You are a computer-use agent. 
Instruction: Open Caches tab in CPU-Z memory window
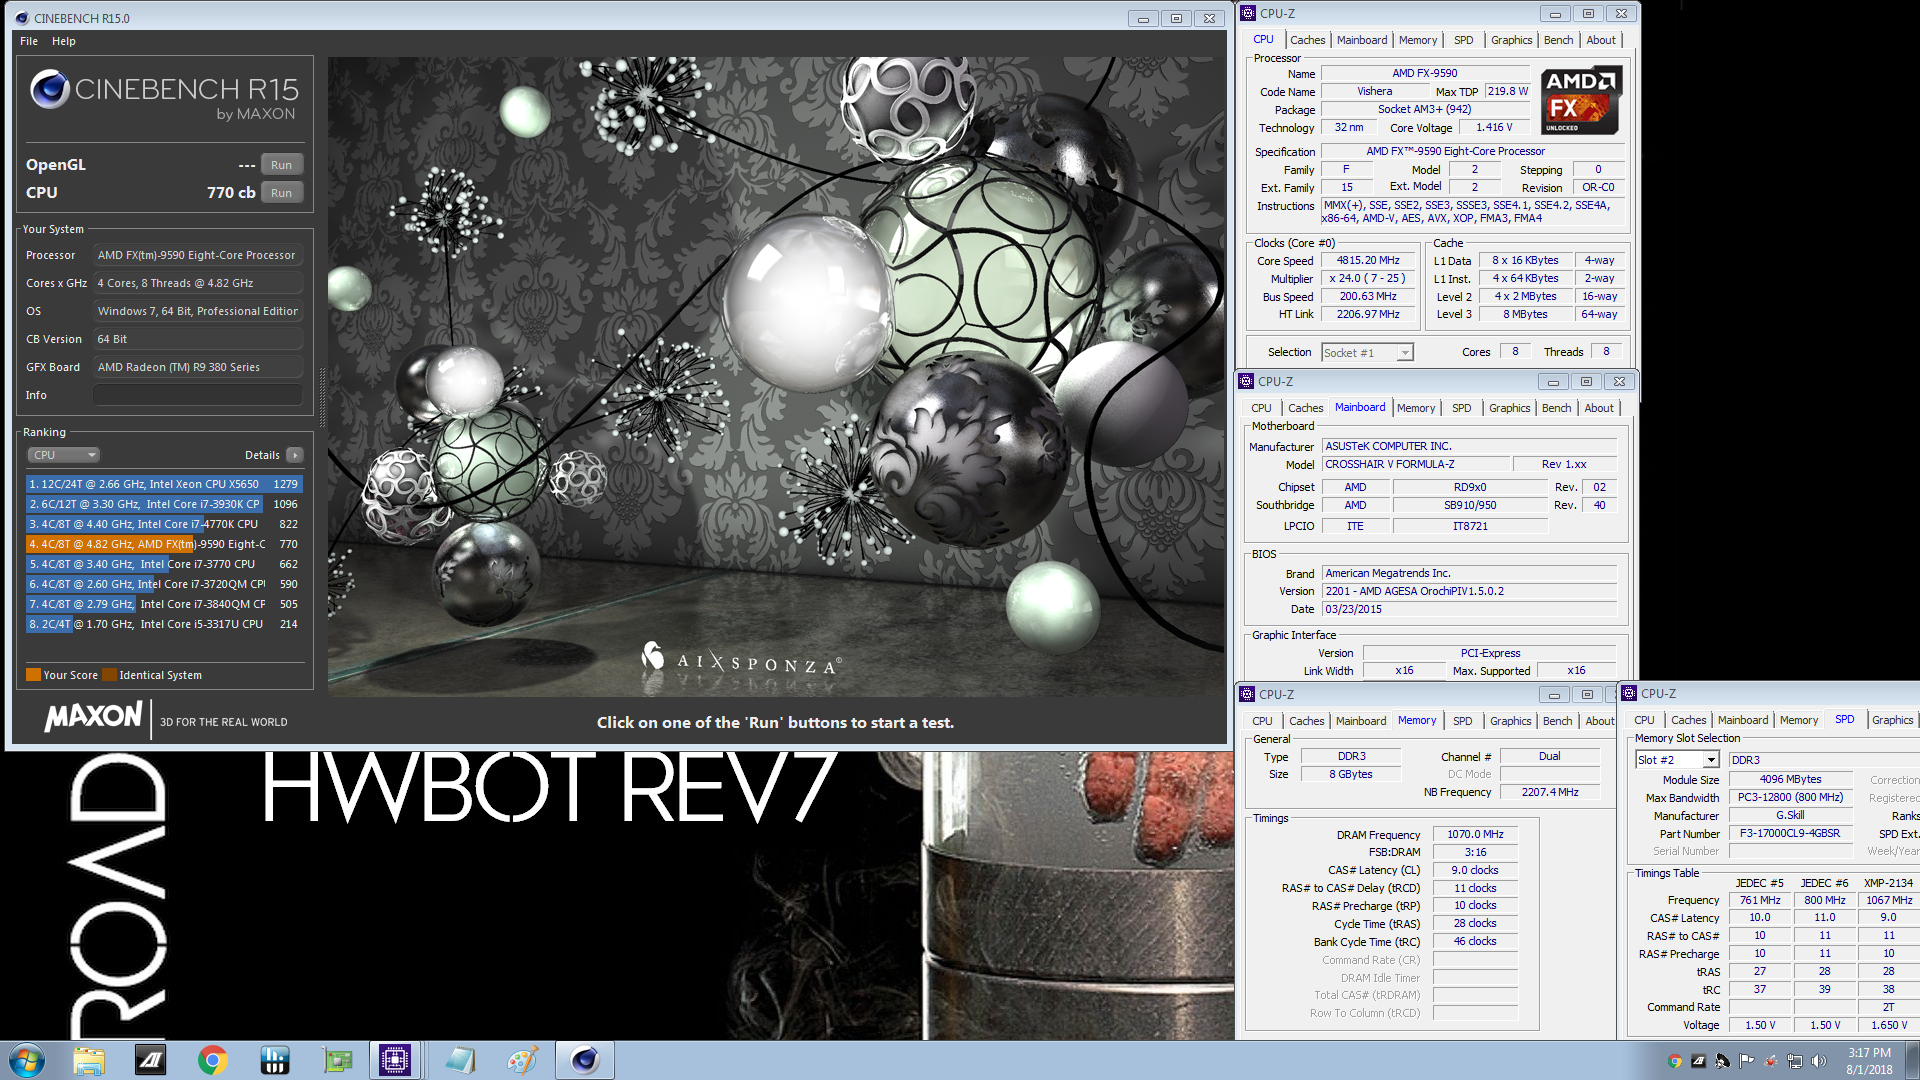coord(1306,721)
